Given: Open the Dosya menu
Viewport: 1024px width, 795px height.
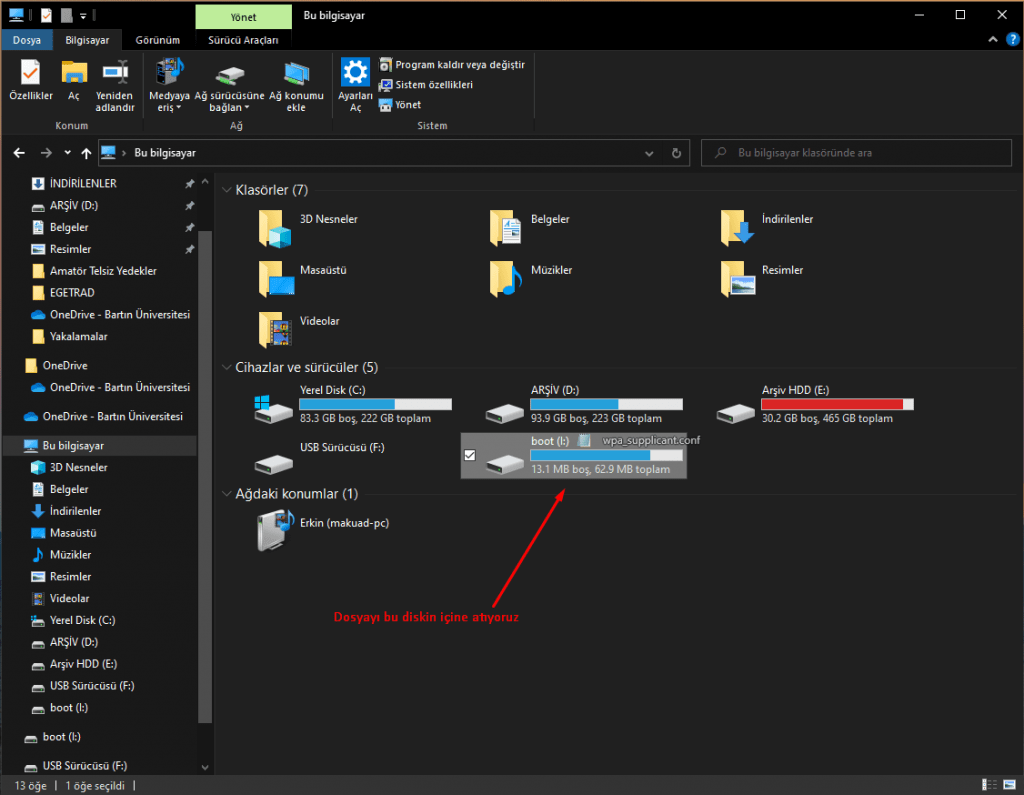Looking at the screenshot, I should (27, 40).
